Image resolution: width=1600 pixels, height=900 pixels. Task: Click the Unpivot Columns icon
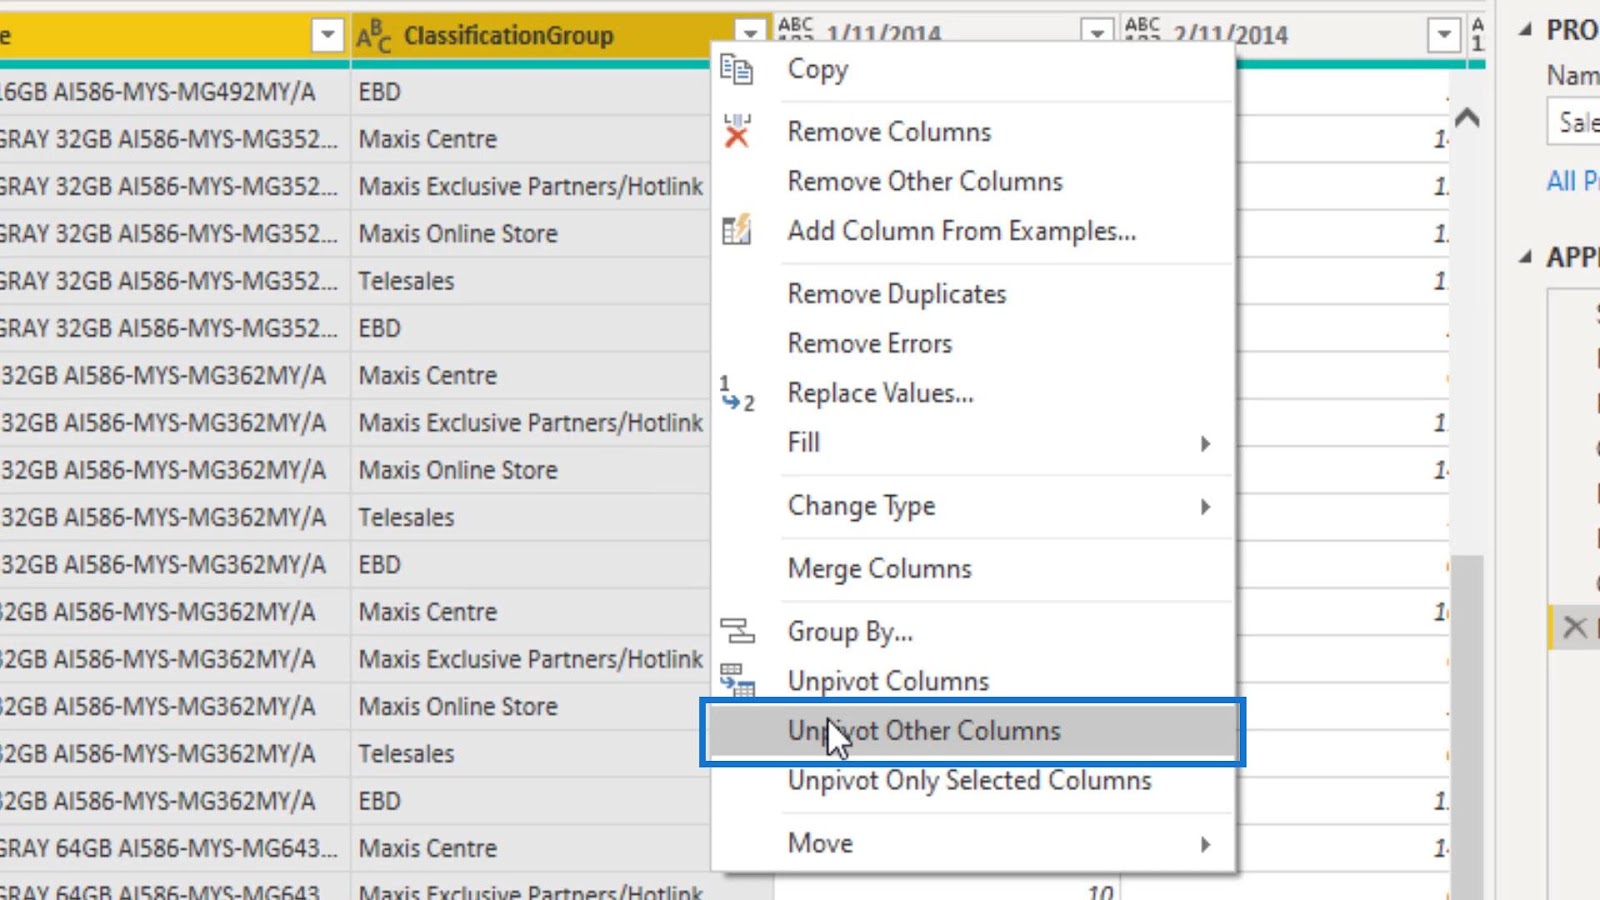click(x=737, y=680)
